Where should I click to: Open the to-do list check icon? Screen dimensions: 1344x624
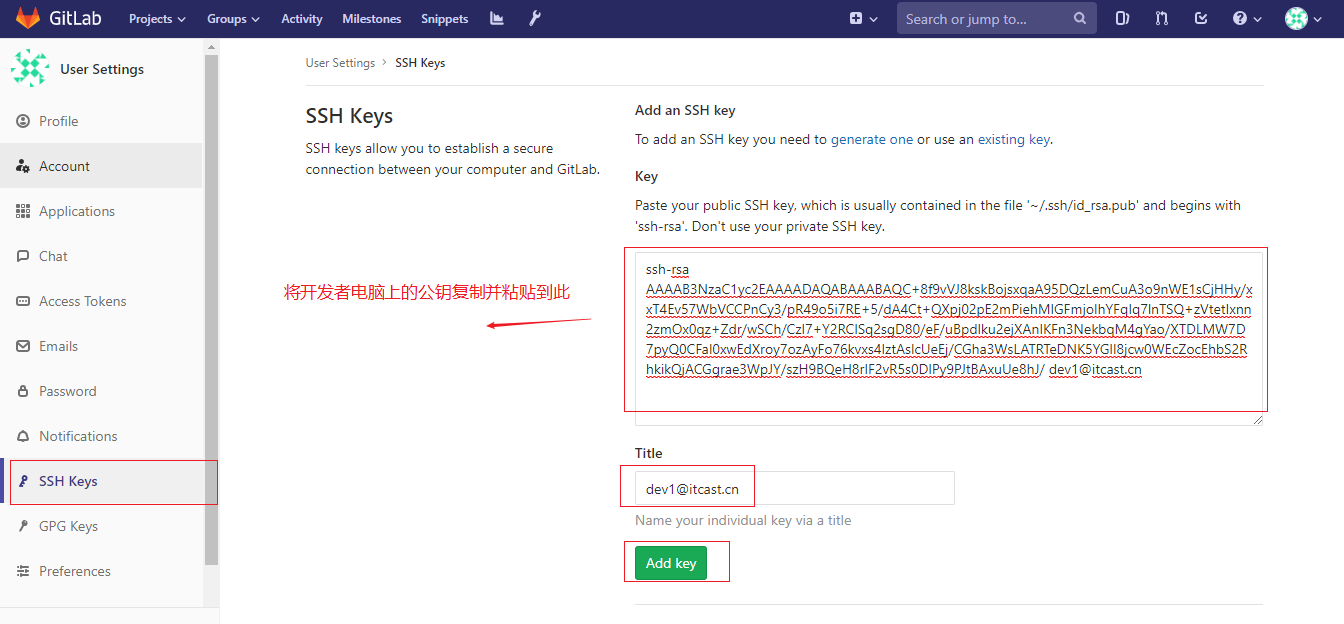[1201, 18]
